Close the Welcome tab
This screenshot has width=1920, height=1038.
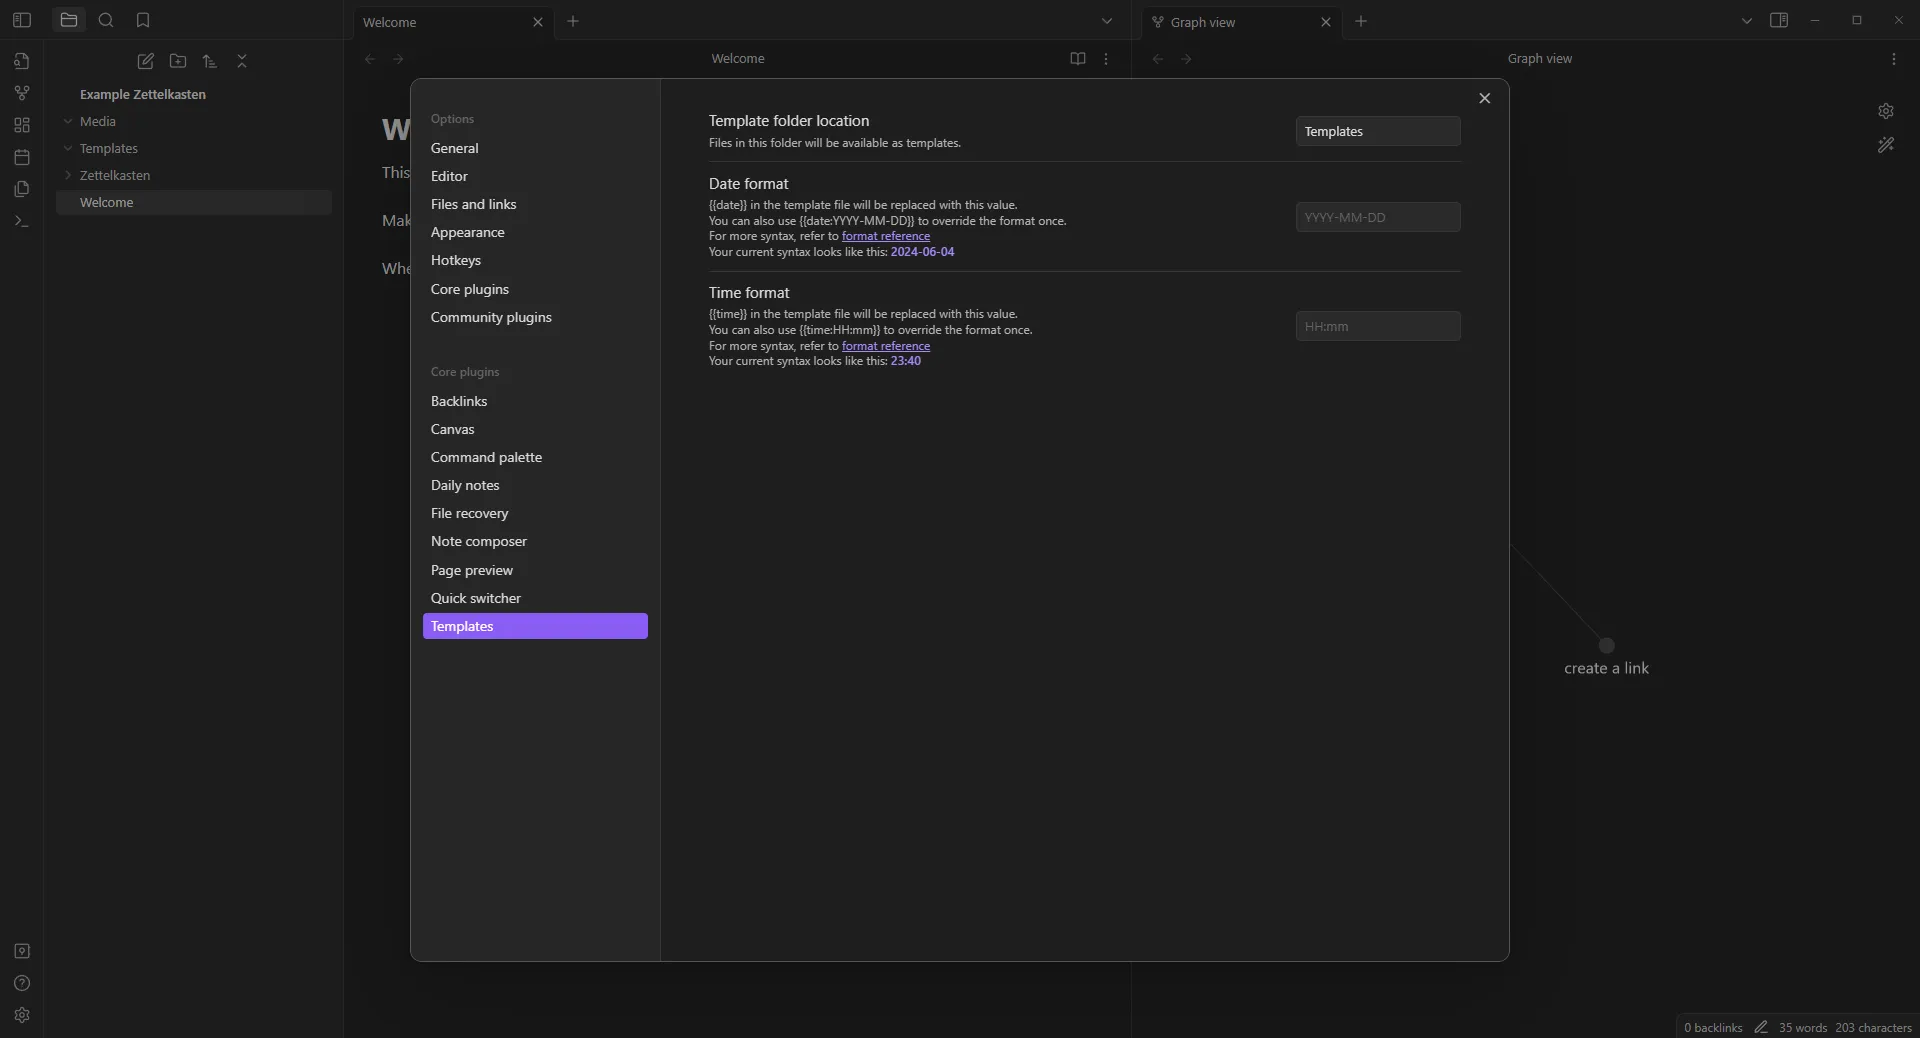click(x=538, y=22)
